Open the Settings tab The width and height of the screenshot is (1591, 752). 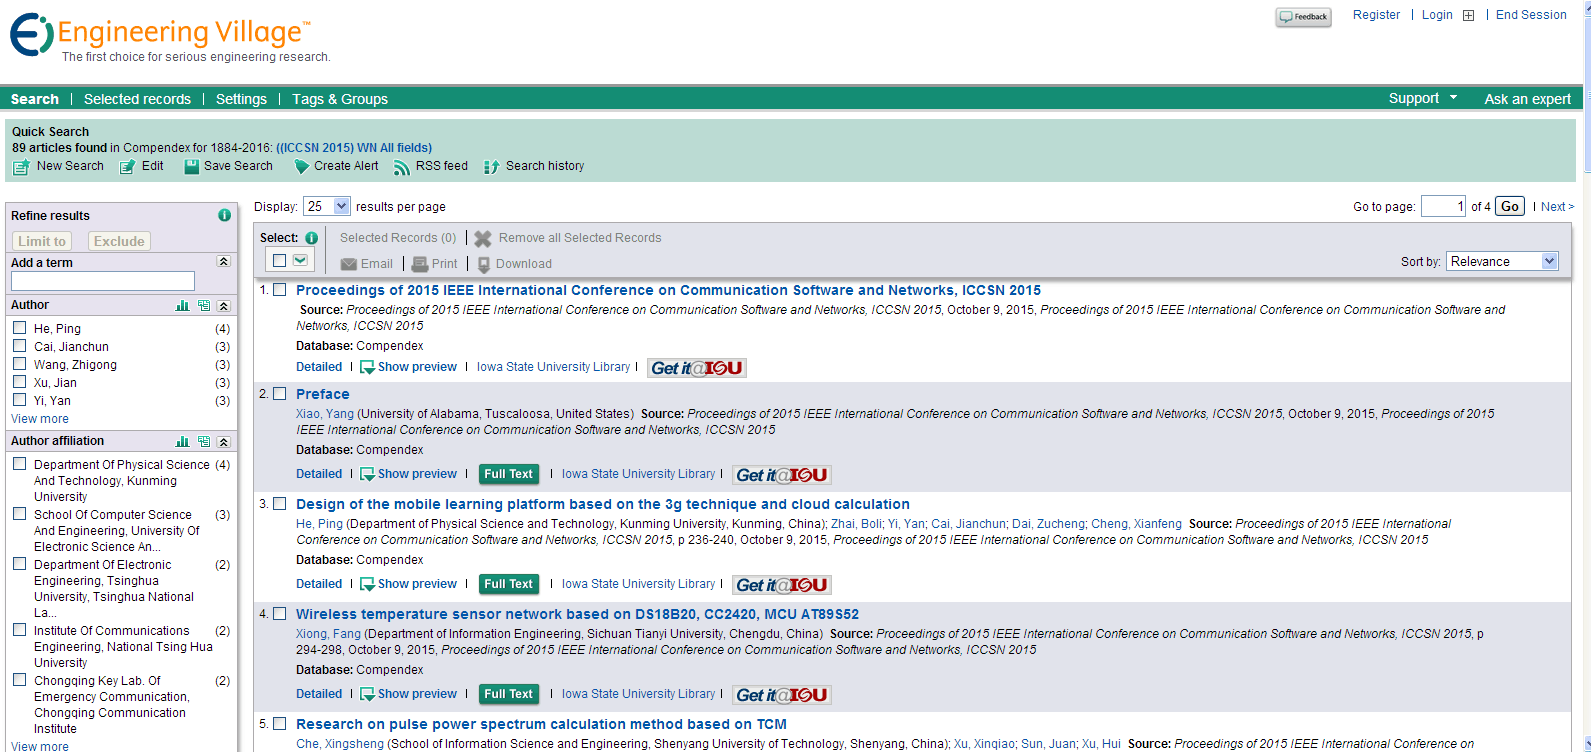241,99
